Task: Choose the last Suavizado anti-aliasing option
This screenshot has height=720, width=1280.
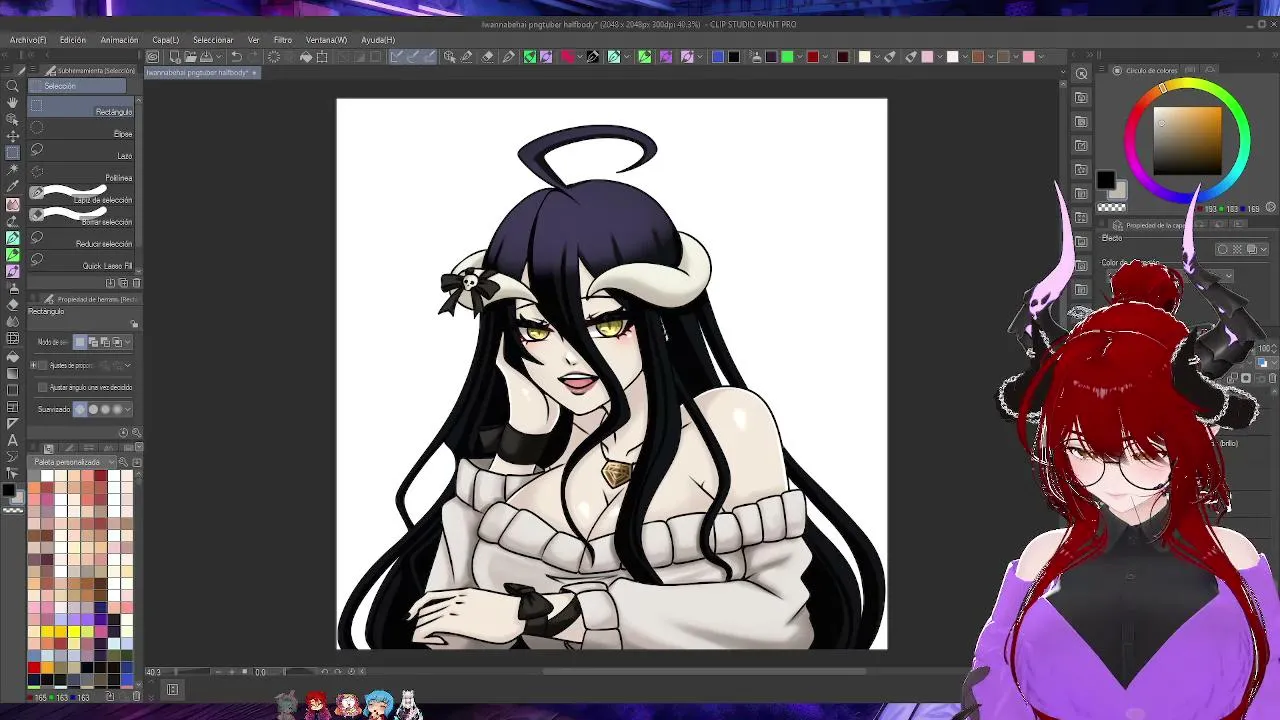Action: pyautogui.click(x=117, y=409)
